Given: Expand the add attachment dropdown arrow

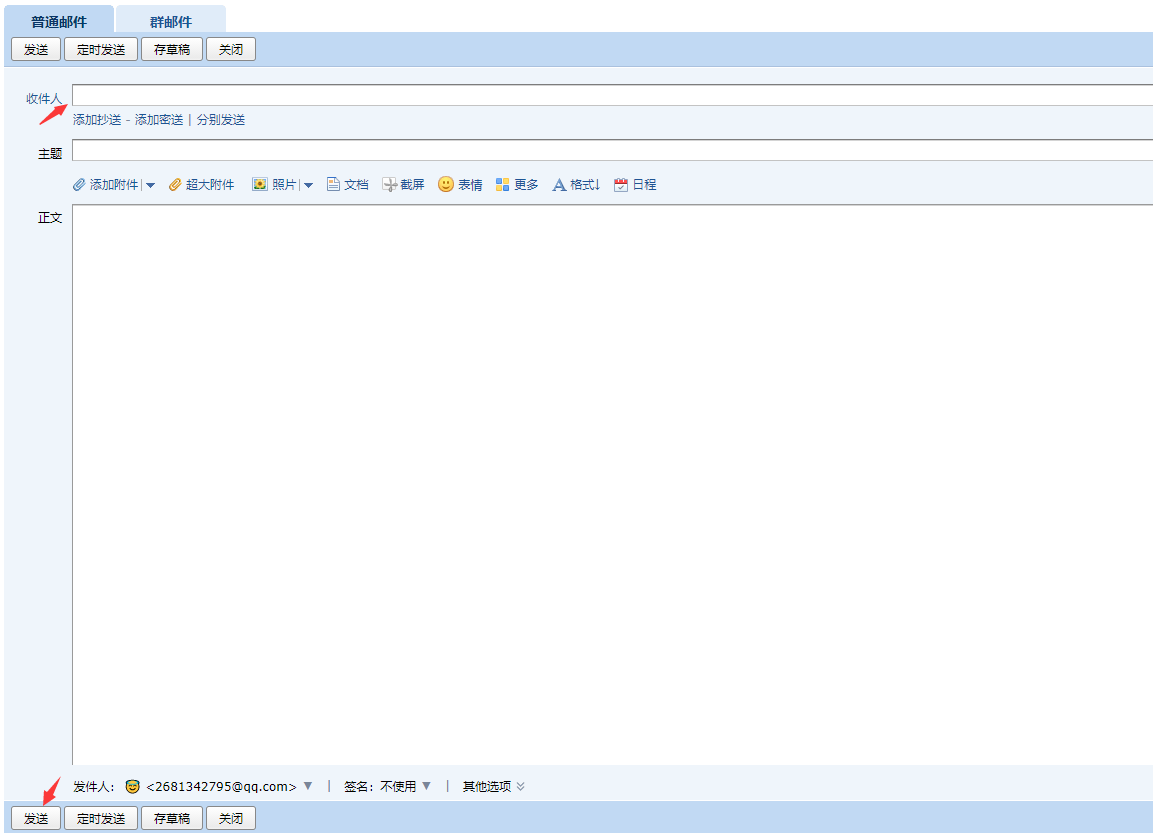Looking at the screenshot, I should 151,185.
